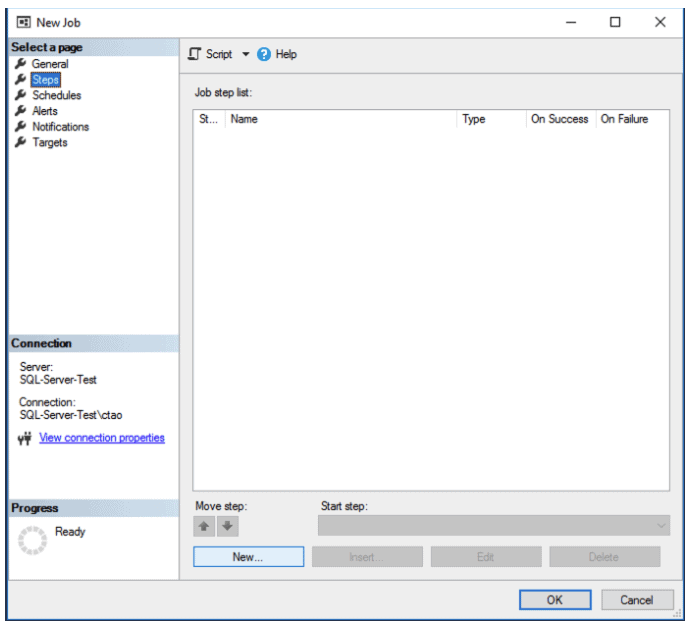Click the Targets page wrench icon
The image size is (690, 628).
pyautogui.click(x=20, y=143)
